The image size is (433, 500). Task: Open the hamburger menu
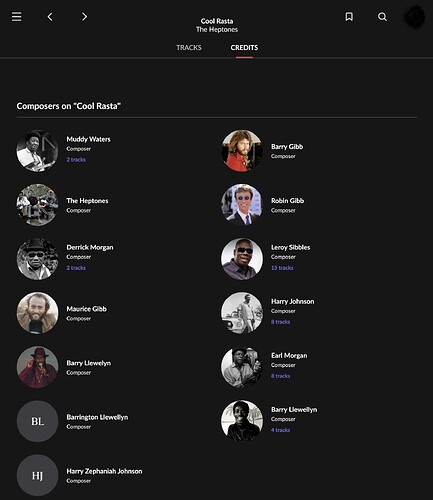click(x=17, y=17)
